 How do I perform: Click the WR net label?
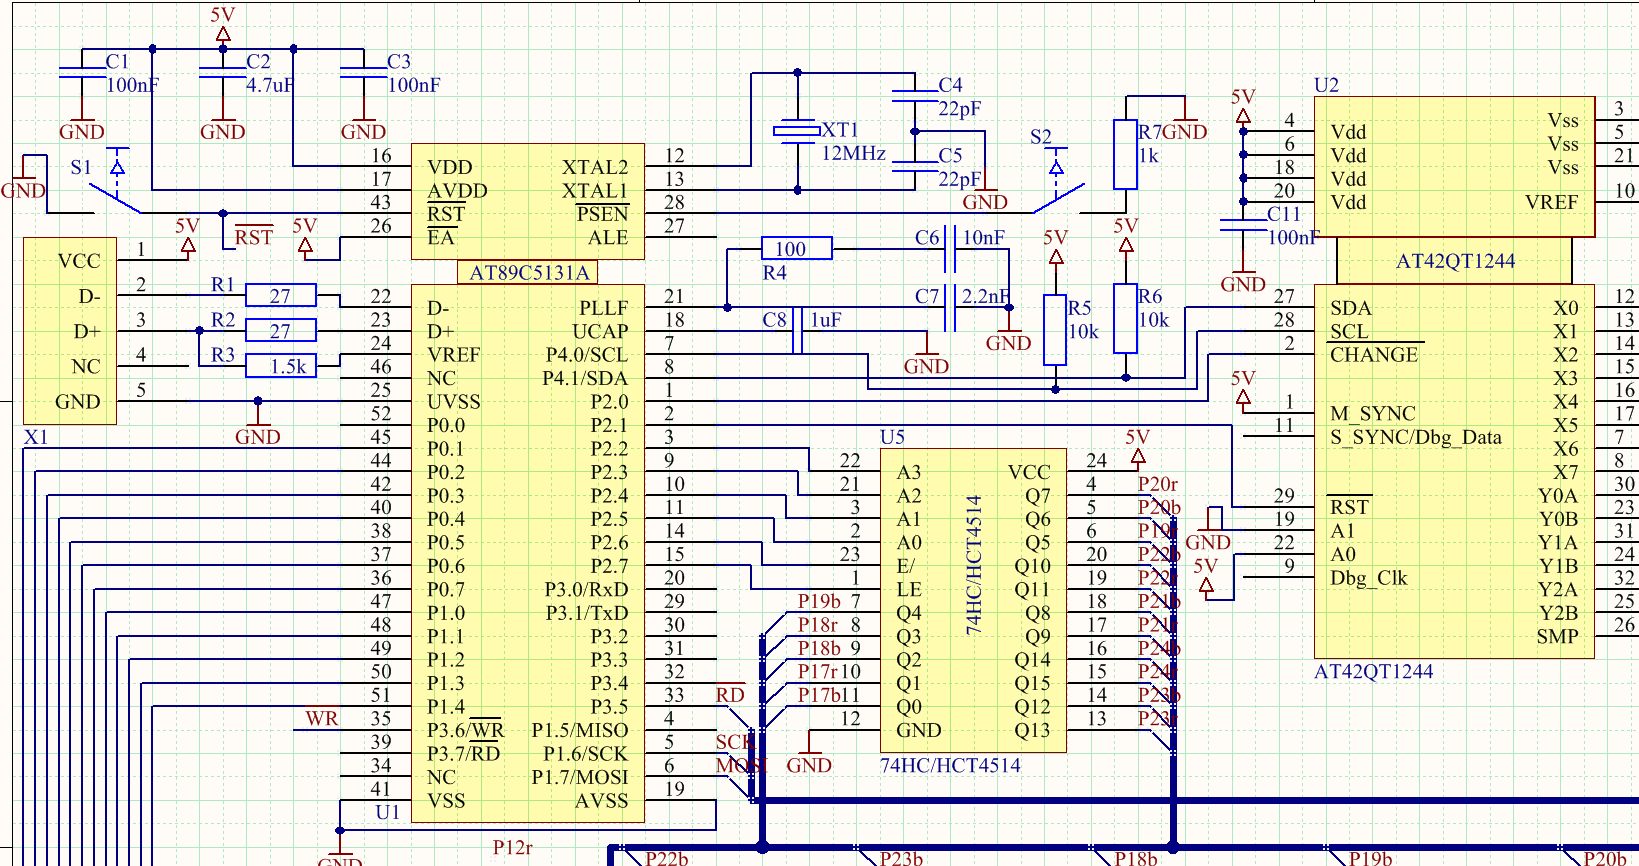[x=322, y=718]
